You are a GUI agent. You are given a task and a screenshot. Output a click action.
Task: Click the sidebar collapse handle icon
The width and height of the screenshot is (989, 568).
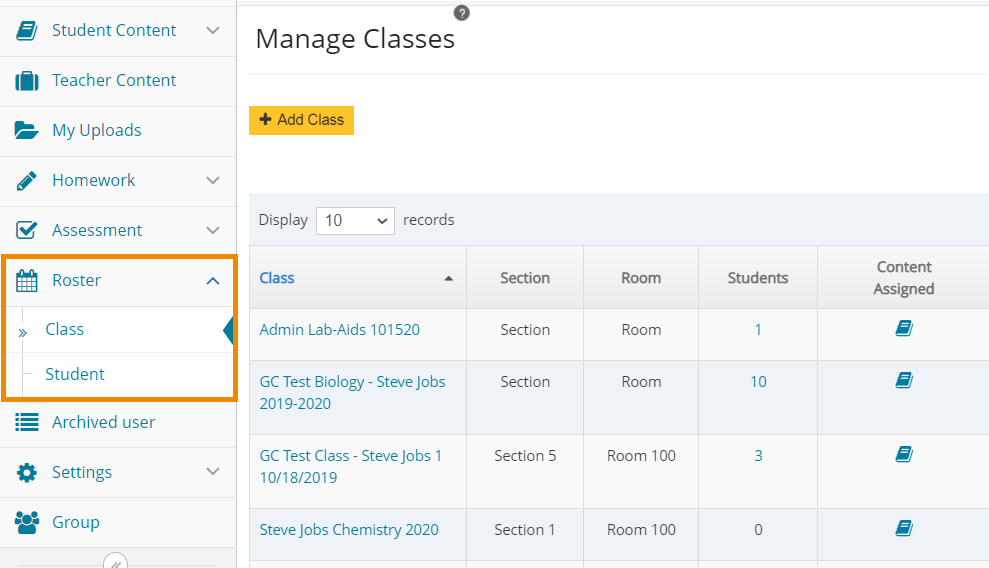[x=116, y=562]
